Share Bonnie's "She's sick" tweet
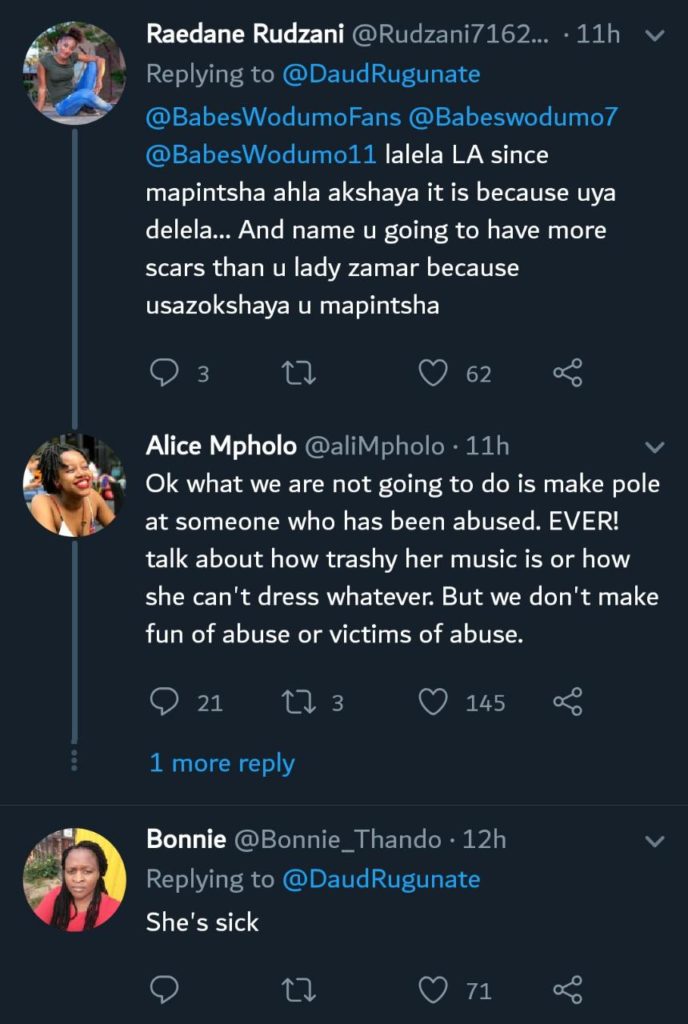This screenshot has height=1024, width=688. tap(567, 990)
